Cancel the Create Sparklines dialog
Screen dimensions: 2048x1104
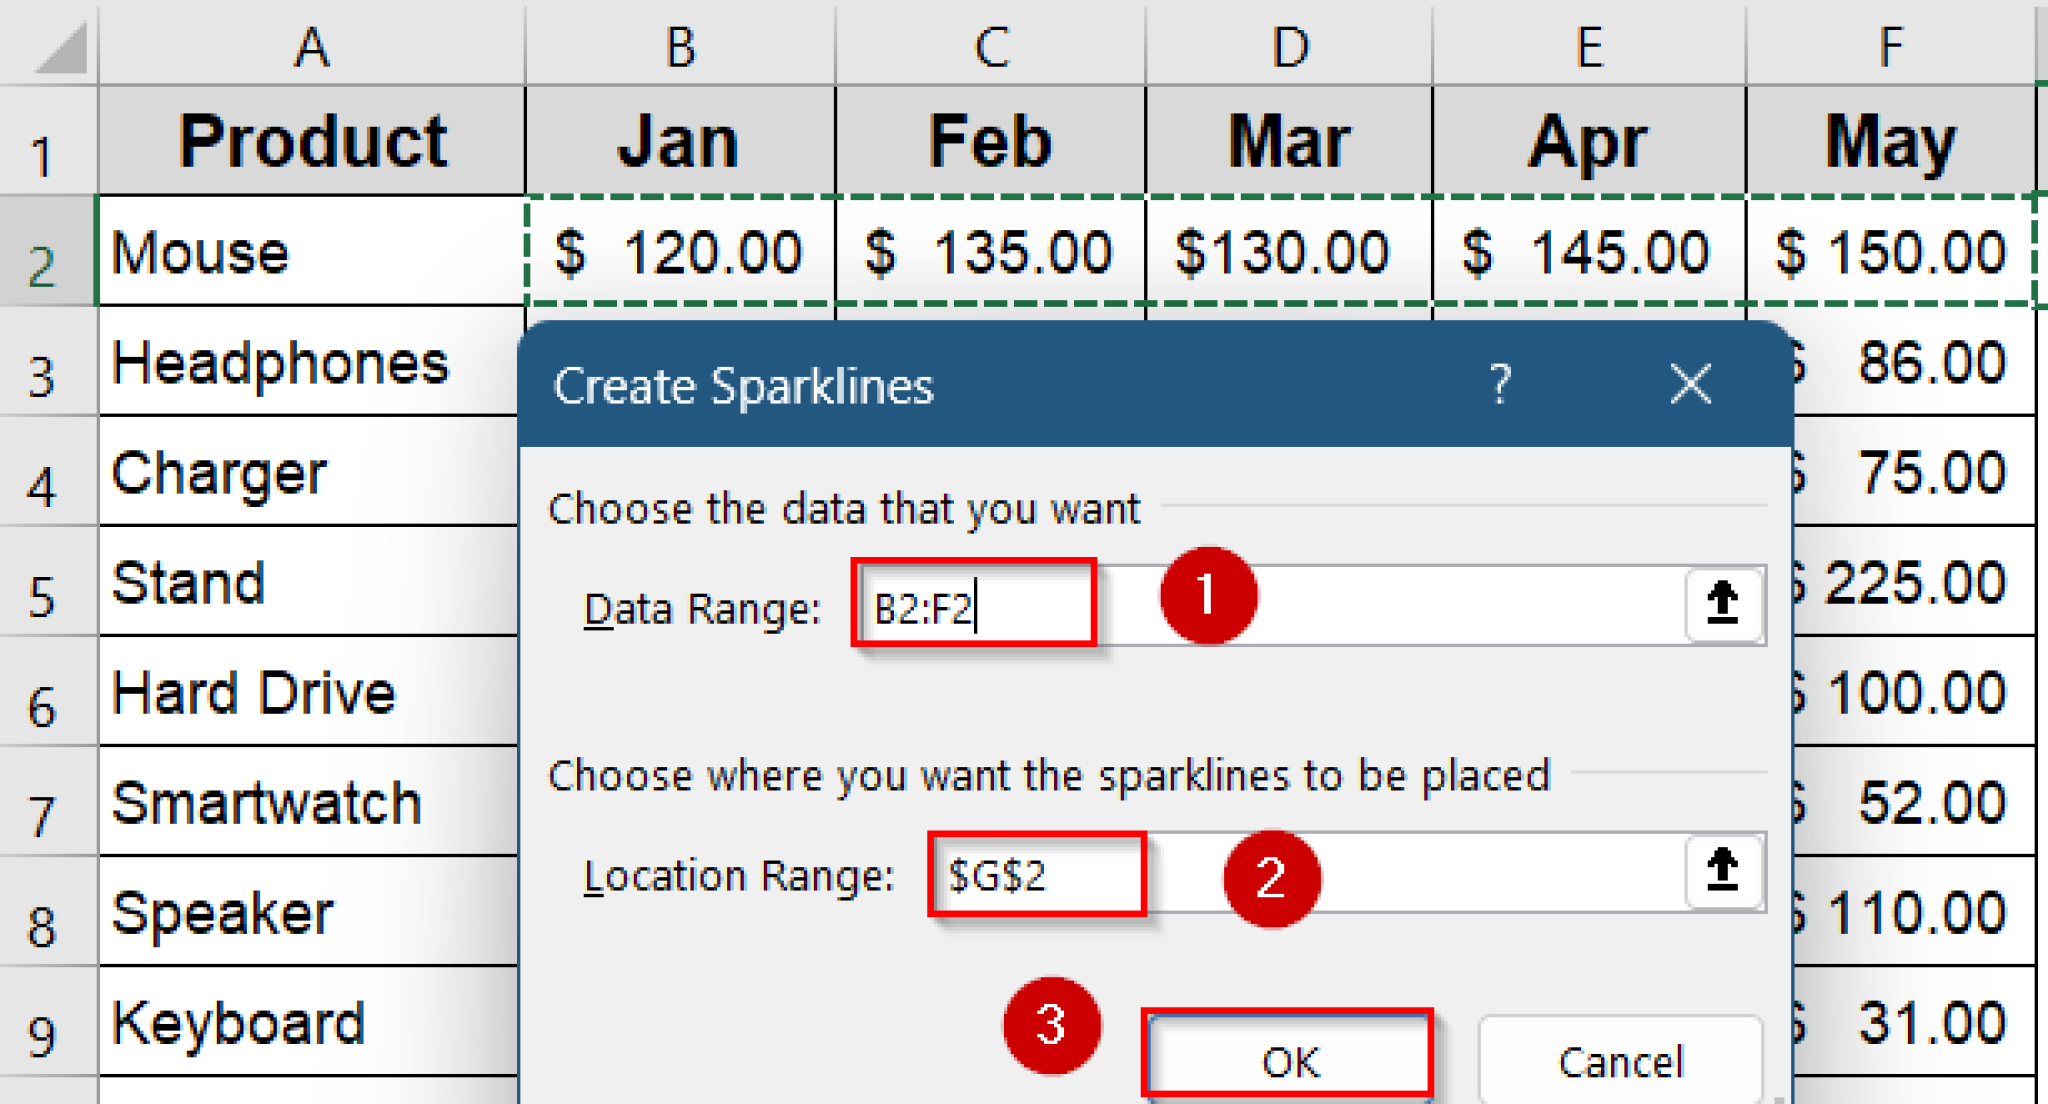1618,1061
